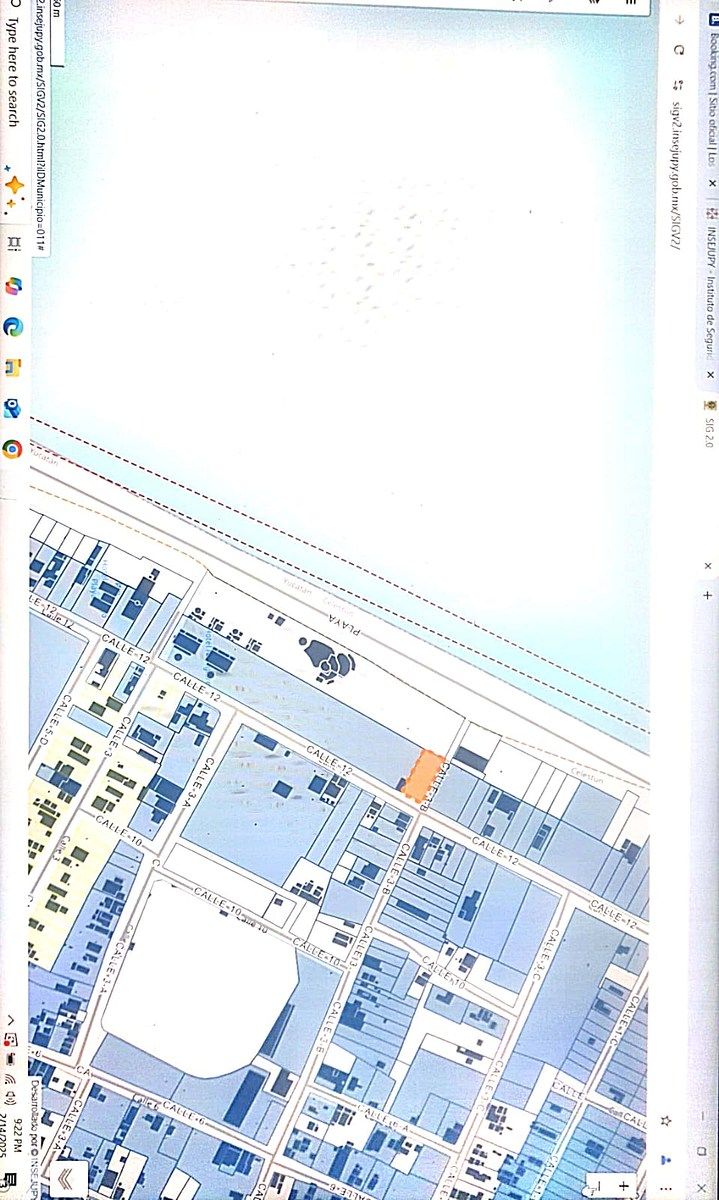Open File Explorer from the taskbar
Screen dimensions: 719x1200
pos(12,367)
